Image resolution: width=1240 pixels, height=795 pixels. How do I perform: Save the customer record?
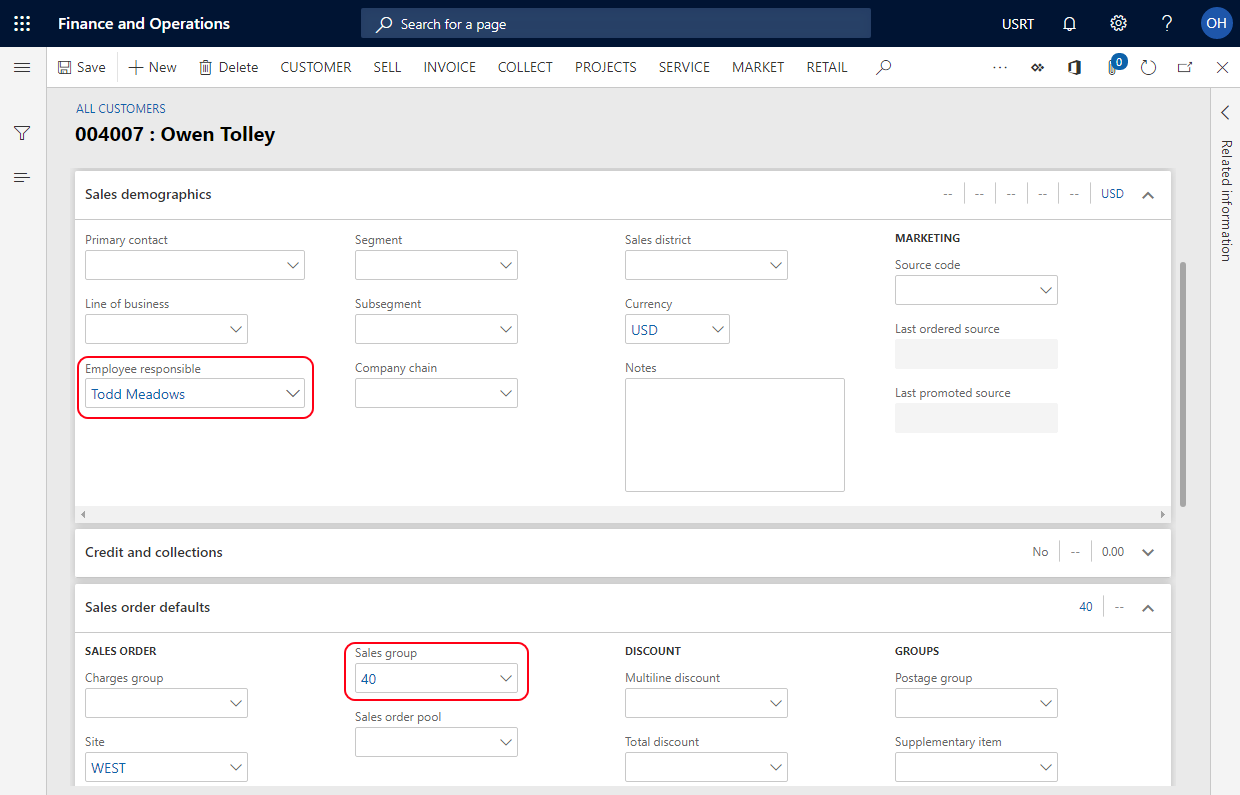[x=81, y=67]
